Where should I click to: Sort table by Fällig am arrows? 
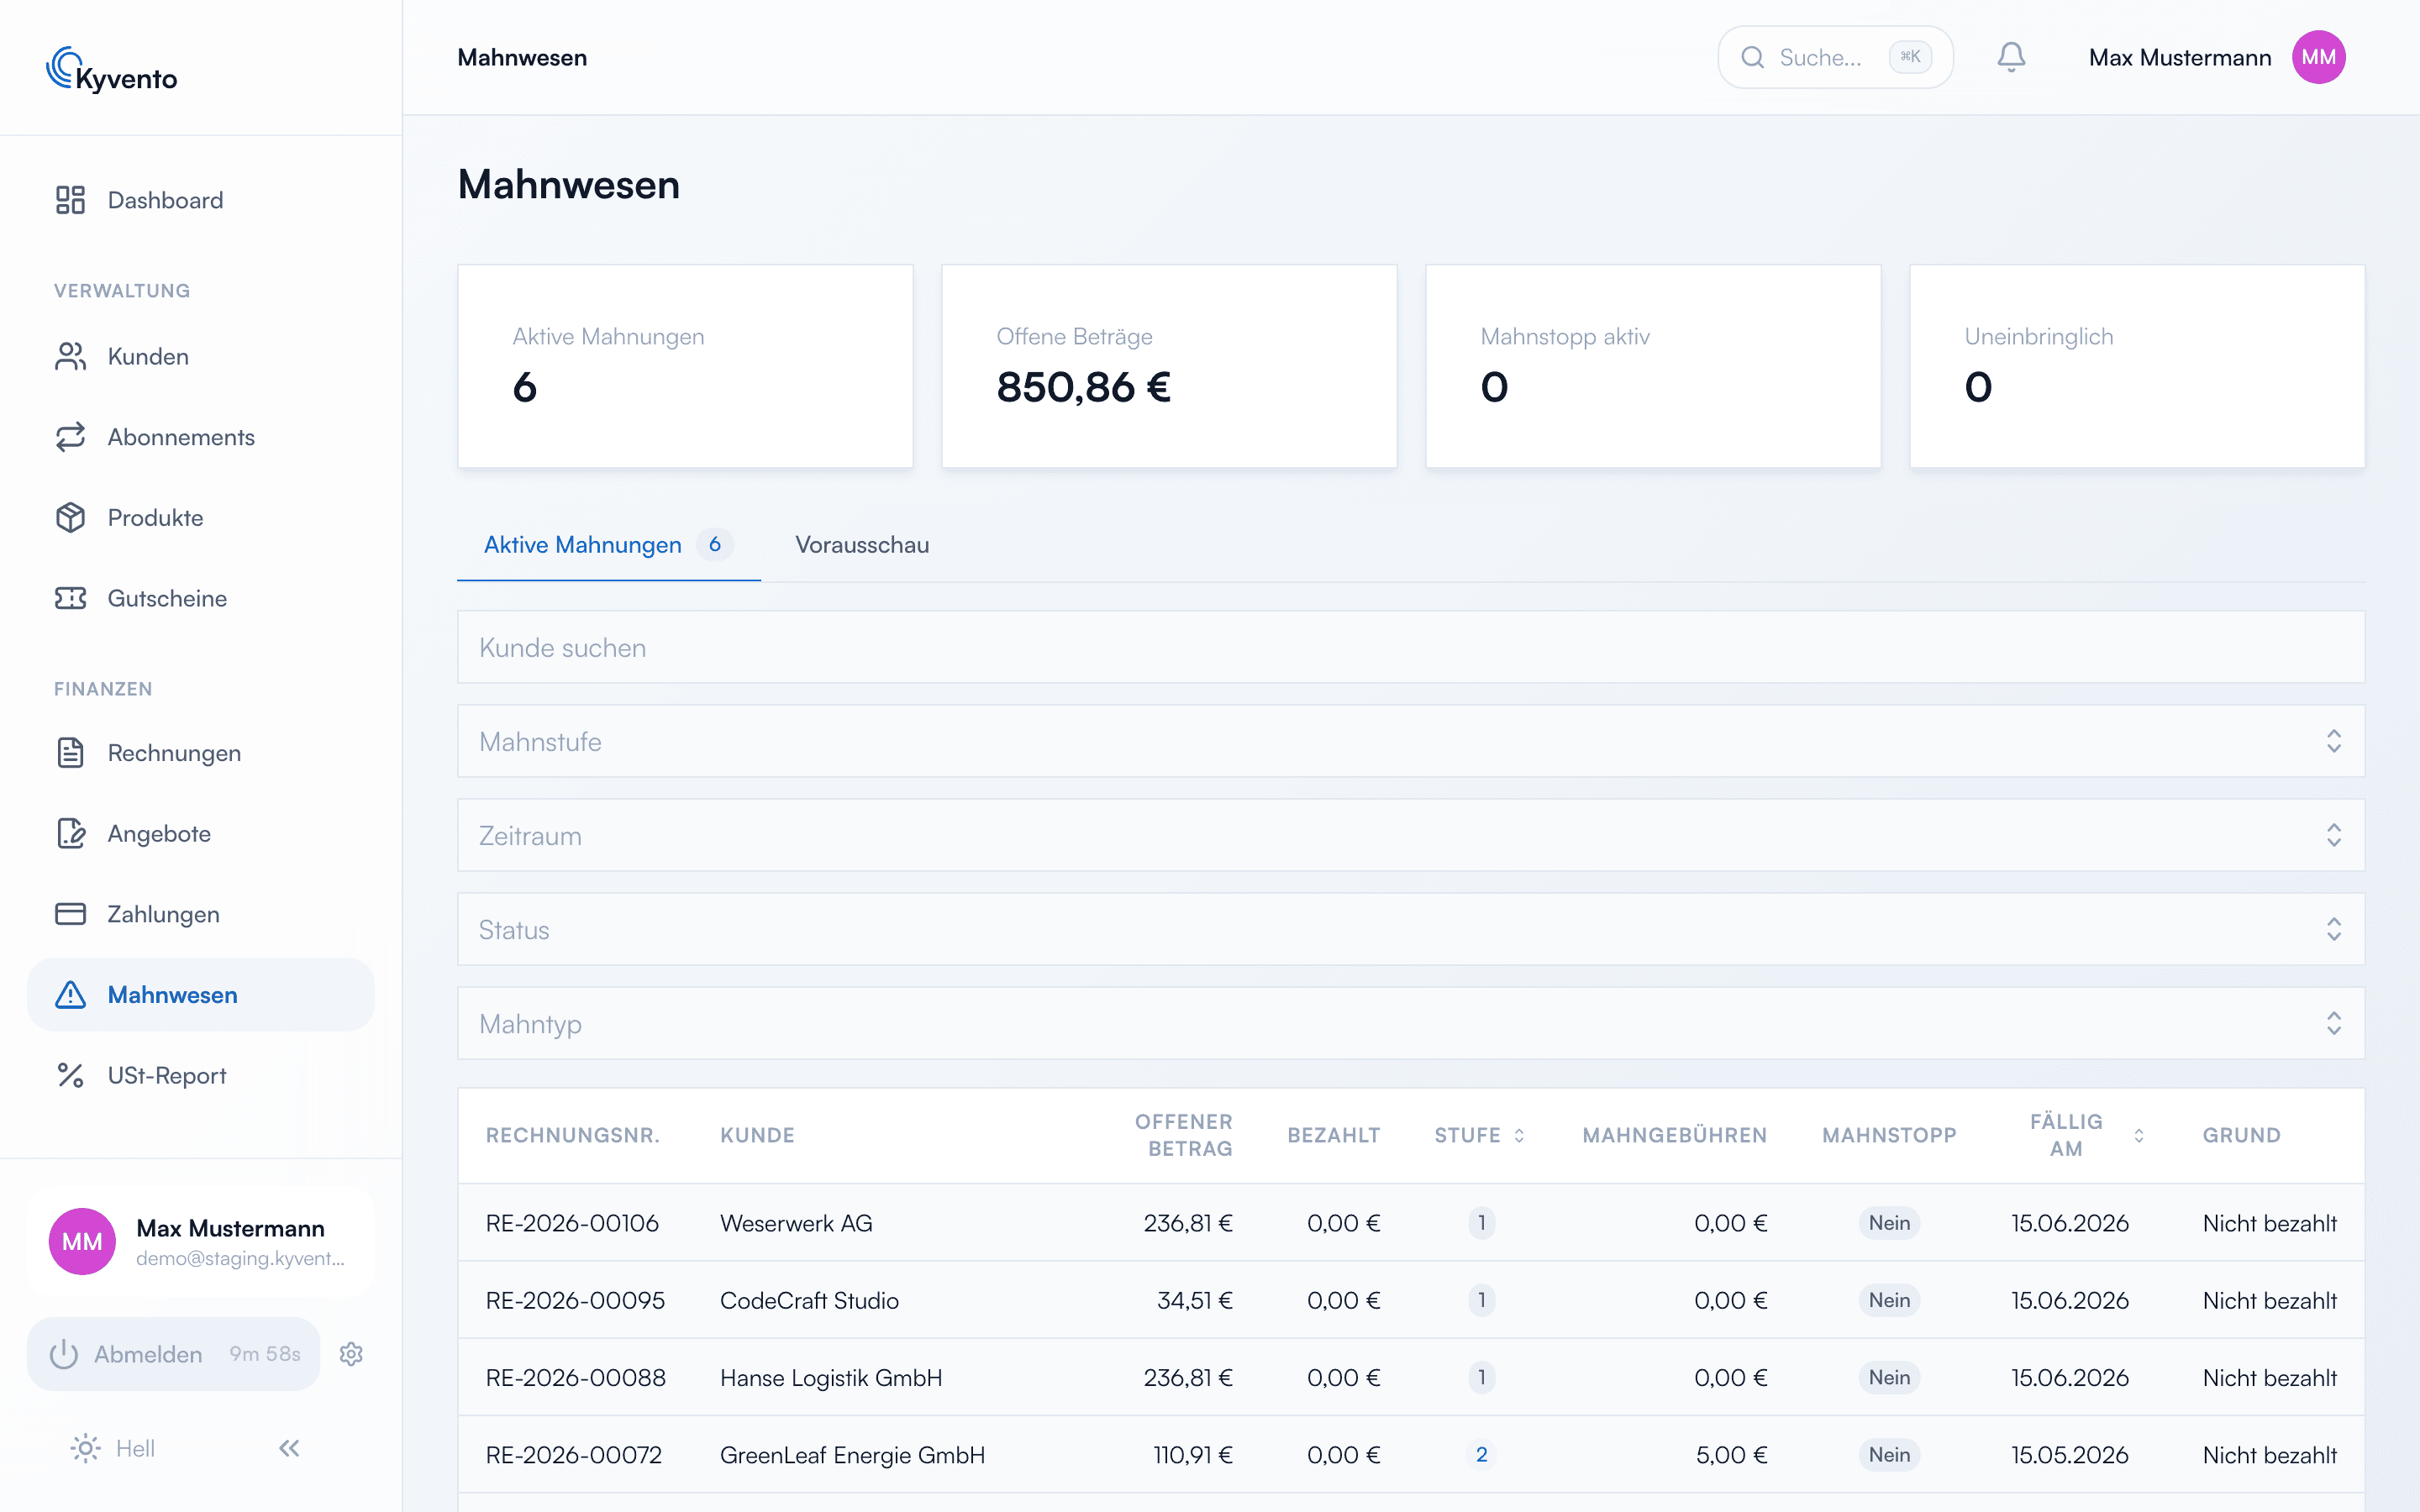click(2138, 1135)
